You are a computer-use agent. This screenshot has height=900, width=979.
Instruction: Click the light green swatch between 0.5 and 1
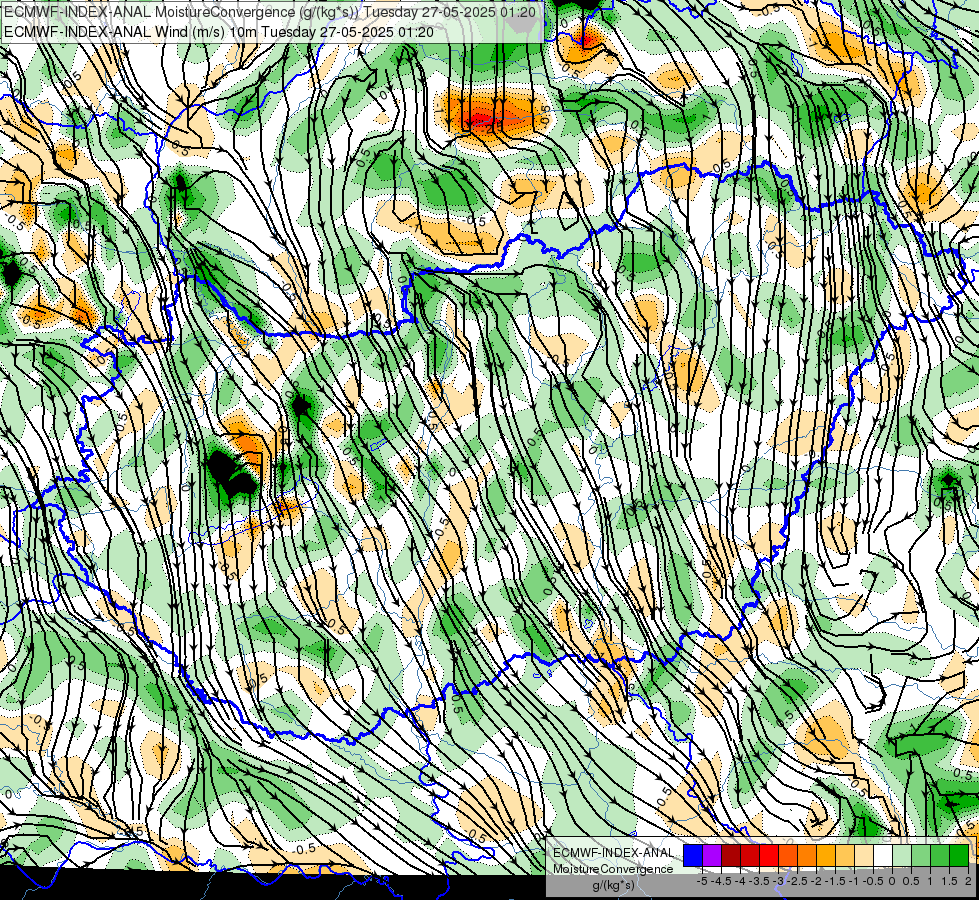[921, 855]
